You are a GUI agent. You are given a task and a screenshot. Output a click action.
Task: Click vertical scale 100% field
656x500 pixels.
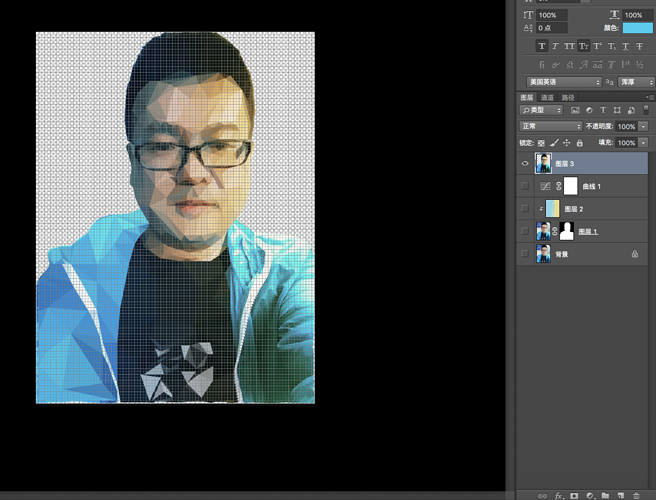point(551,15)
